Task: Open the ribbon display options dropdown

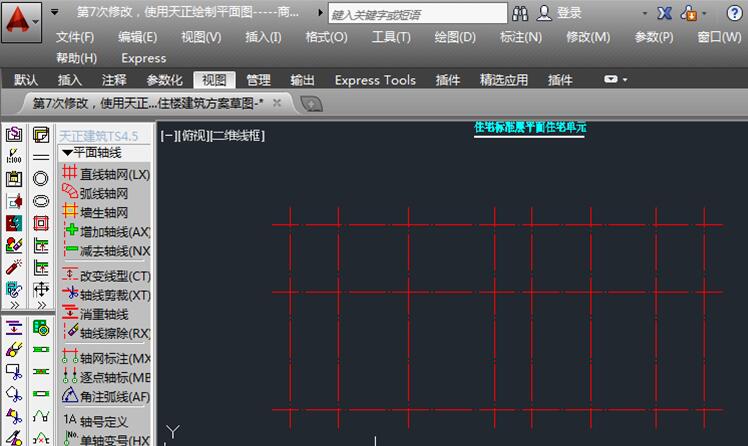Action: click(616, 80)
